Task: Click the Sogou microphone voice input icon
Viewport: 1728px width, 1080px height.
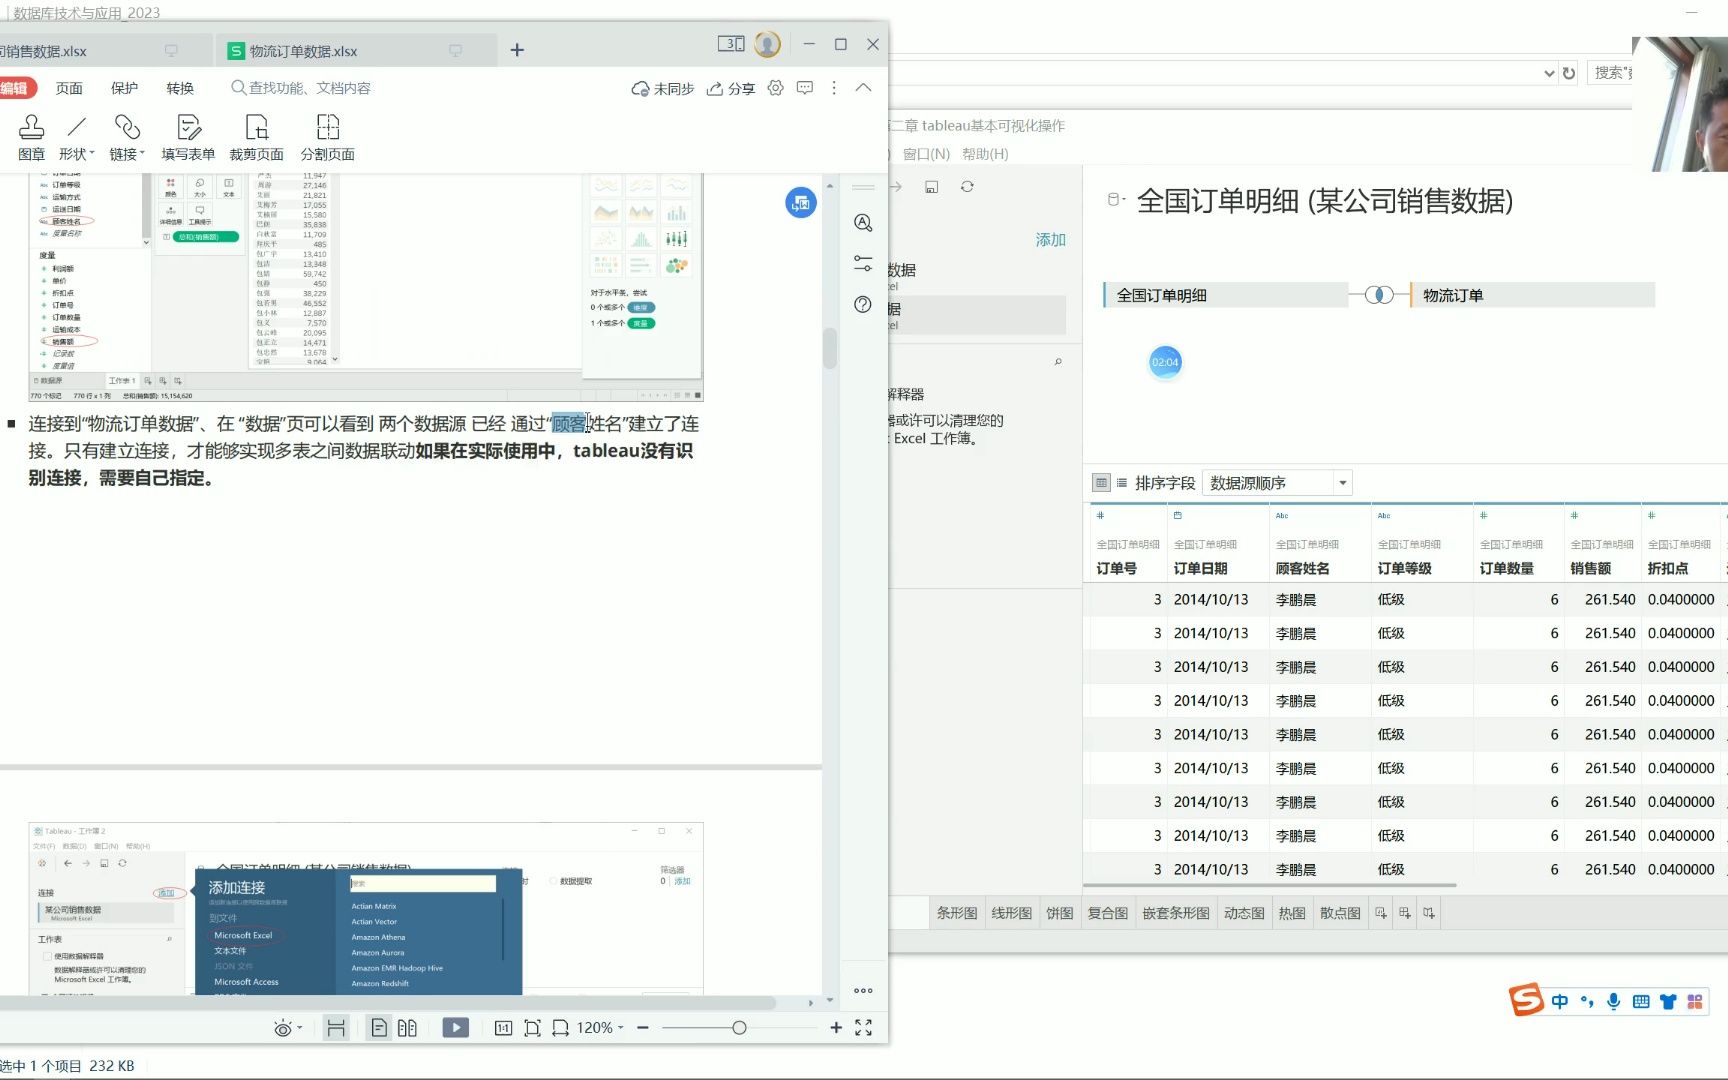Action: (1613, 1002)
